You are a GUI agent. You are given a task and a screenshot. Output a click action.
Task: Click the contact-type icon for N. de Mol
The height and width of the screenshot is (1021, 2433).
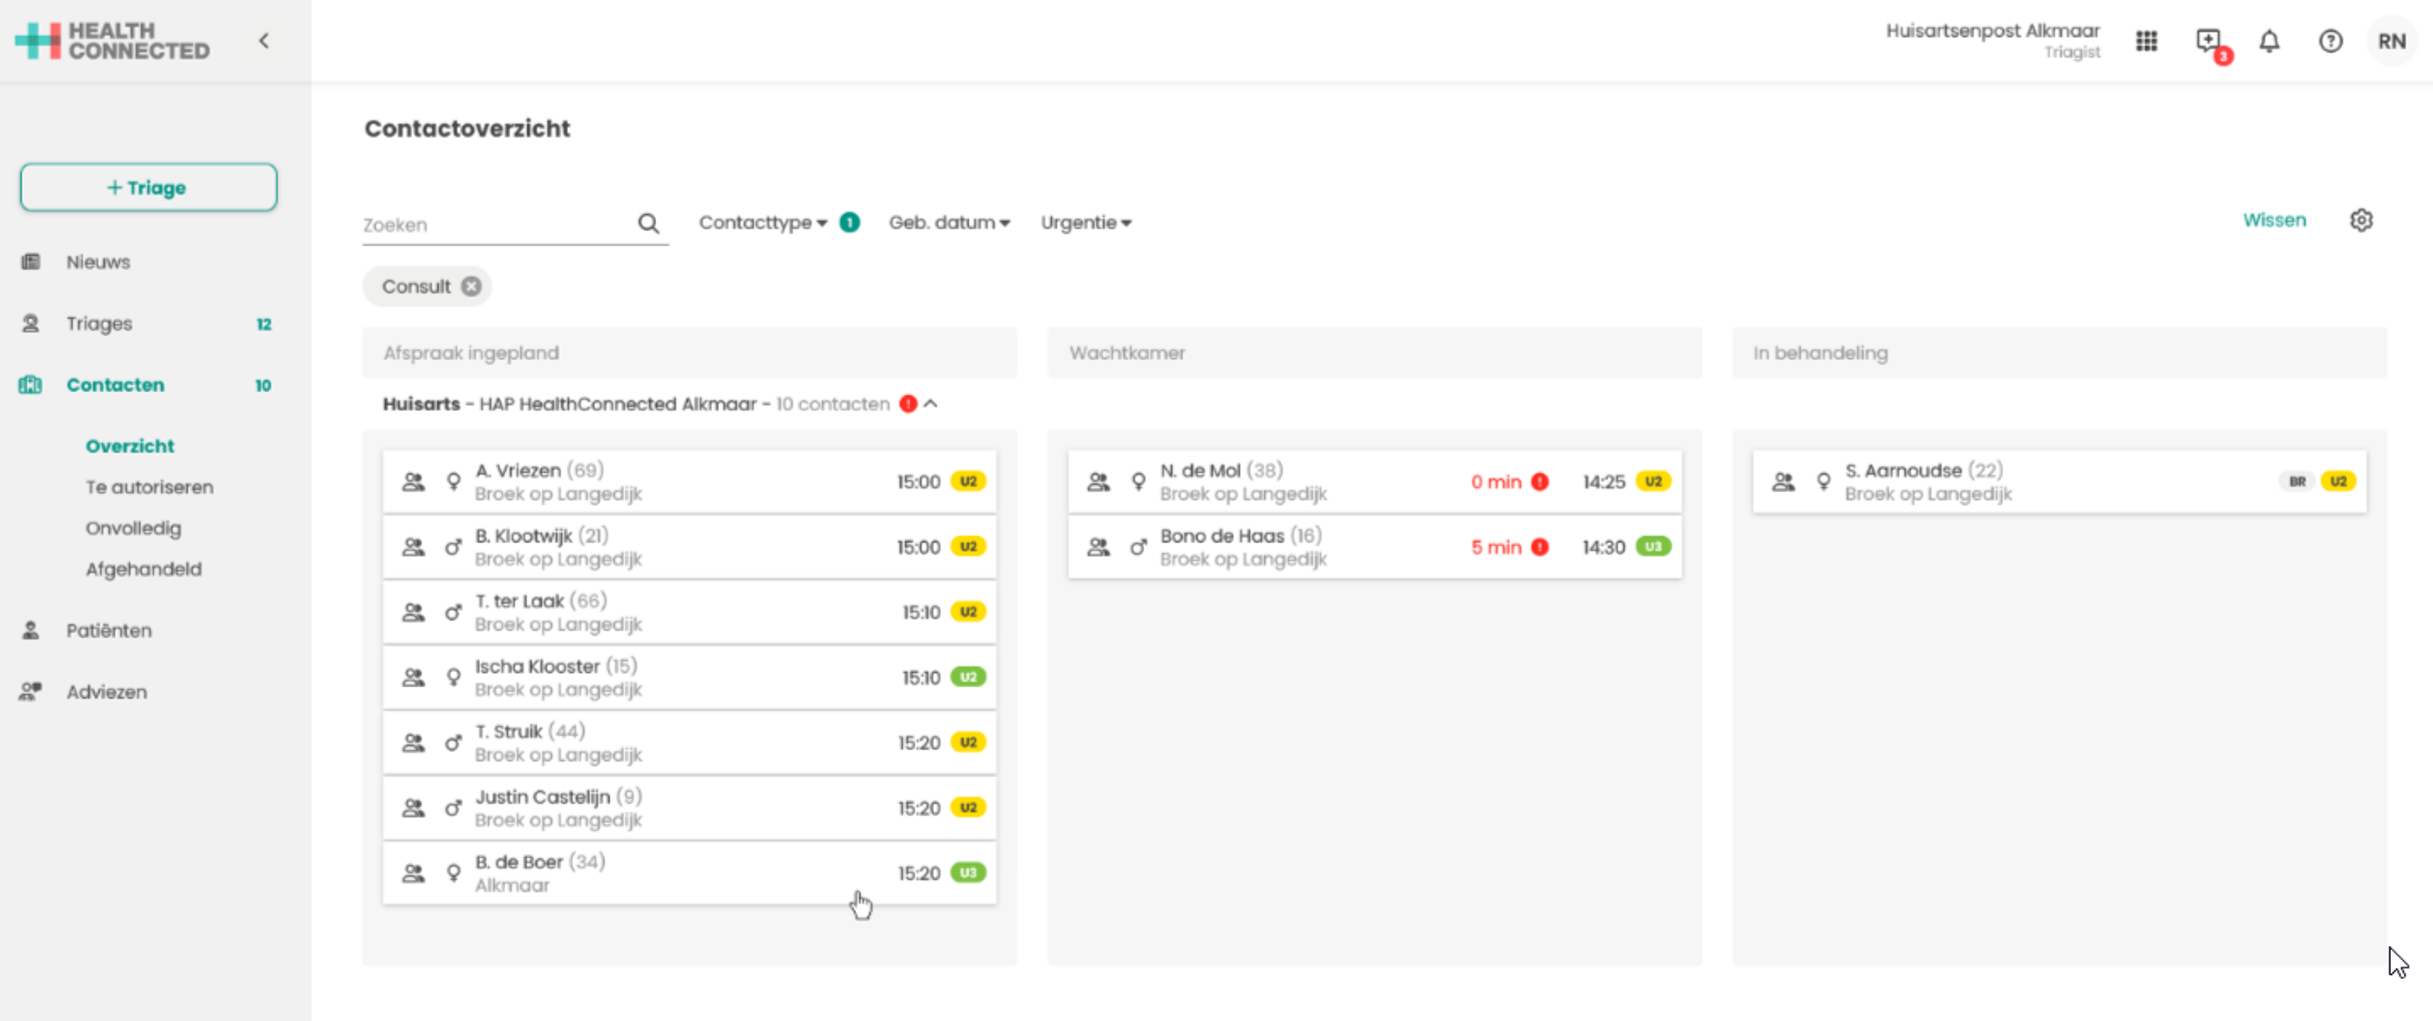point(1098,482)
